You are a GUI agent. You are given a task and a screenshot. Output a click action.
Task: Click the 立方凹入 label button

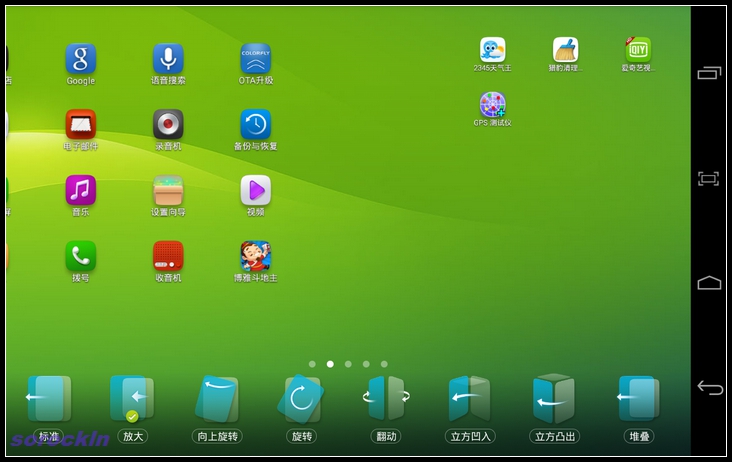[470, 436]
